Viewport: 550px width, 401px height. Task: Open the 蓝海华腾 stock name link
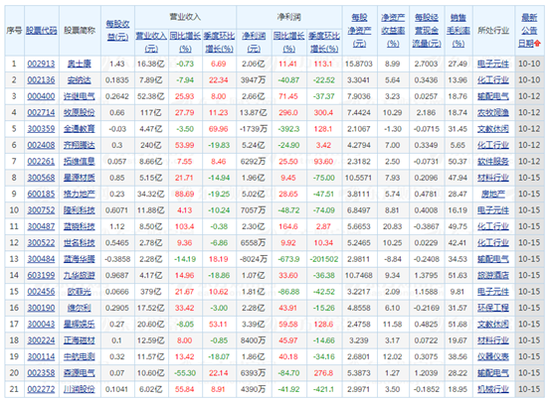coord(79,259)
